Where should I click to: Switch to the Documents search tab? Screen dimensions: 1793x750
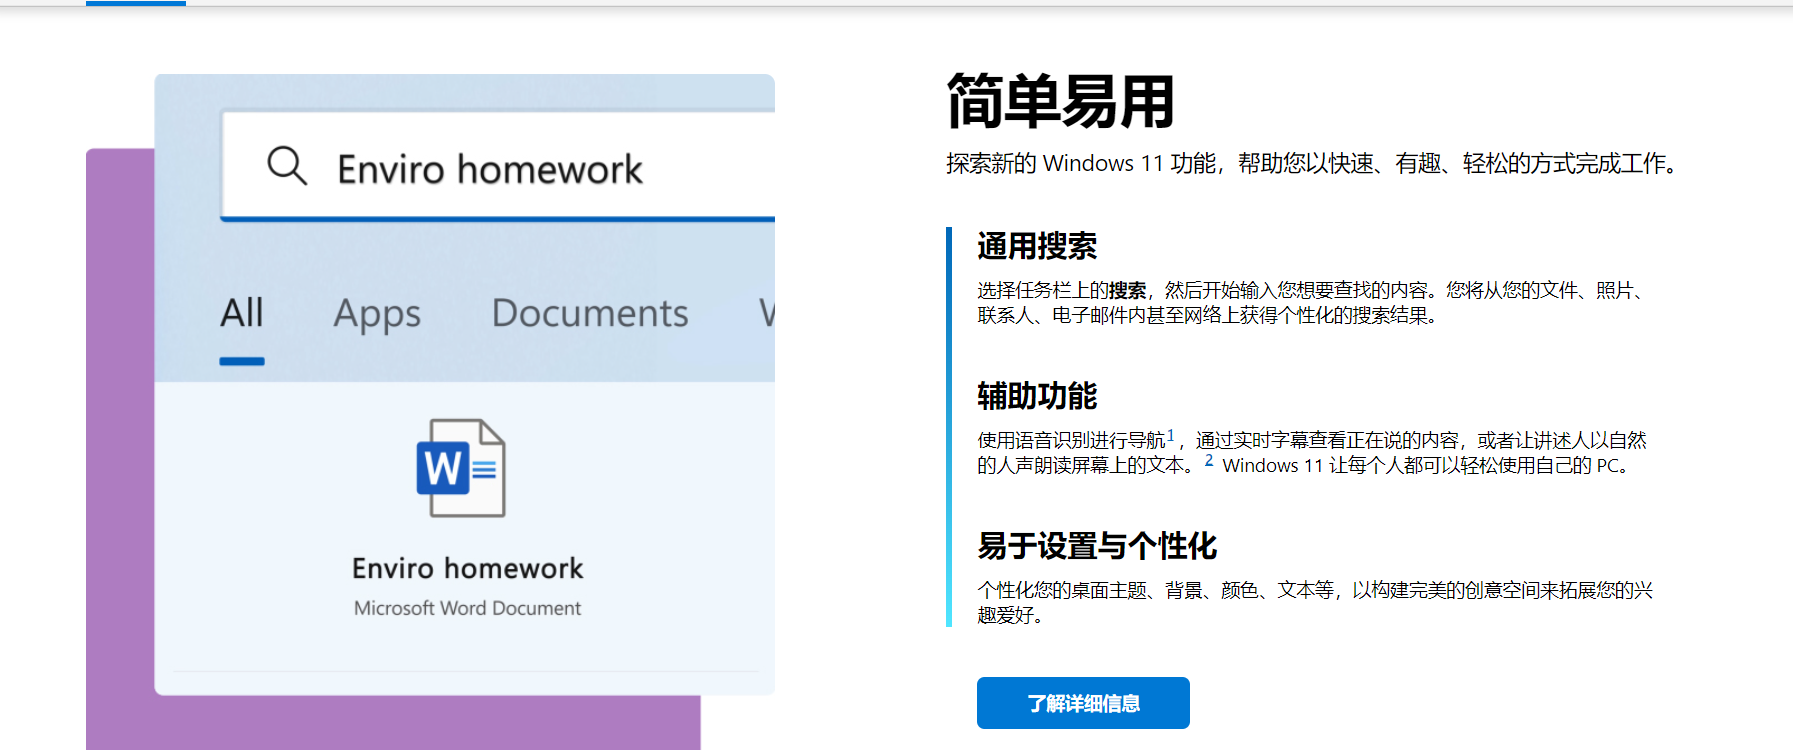click(589, 314)
